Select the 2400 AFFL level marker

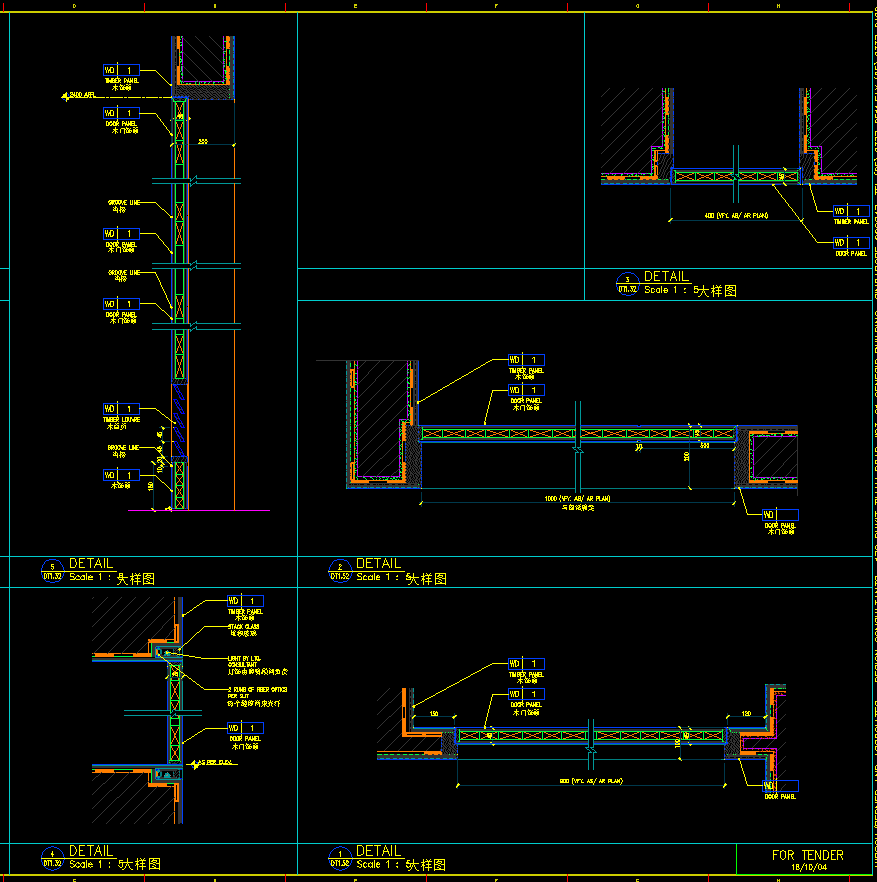pyautogui.click(x=79, y=95)
